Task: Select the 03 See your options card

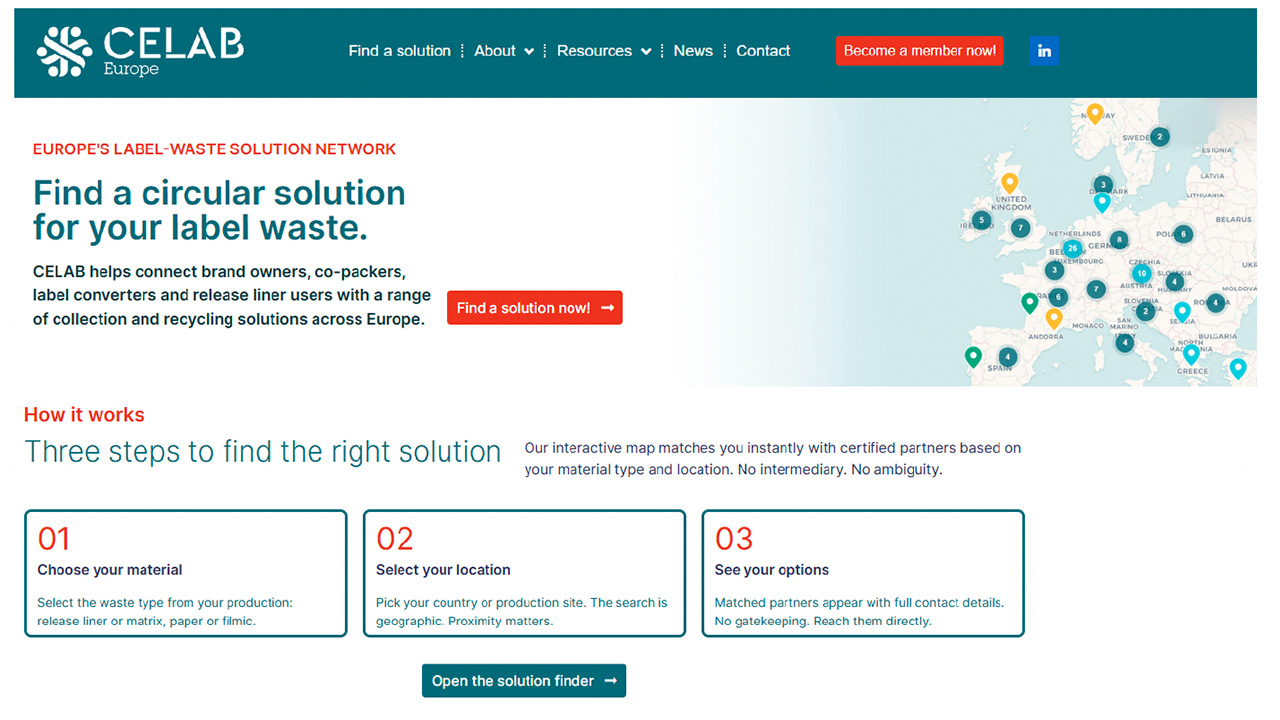Action: (863, 573)
